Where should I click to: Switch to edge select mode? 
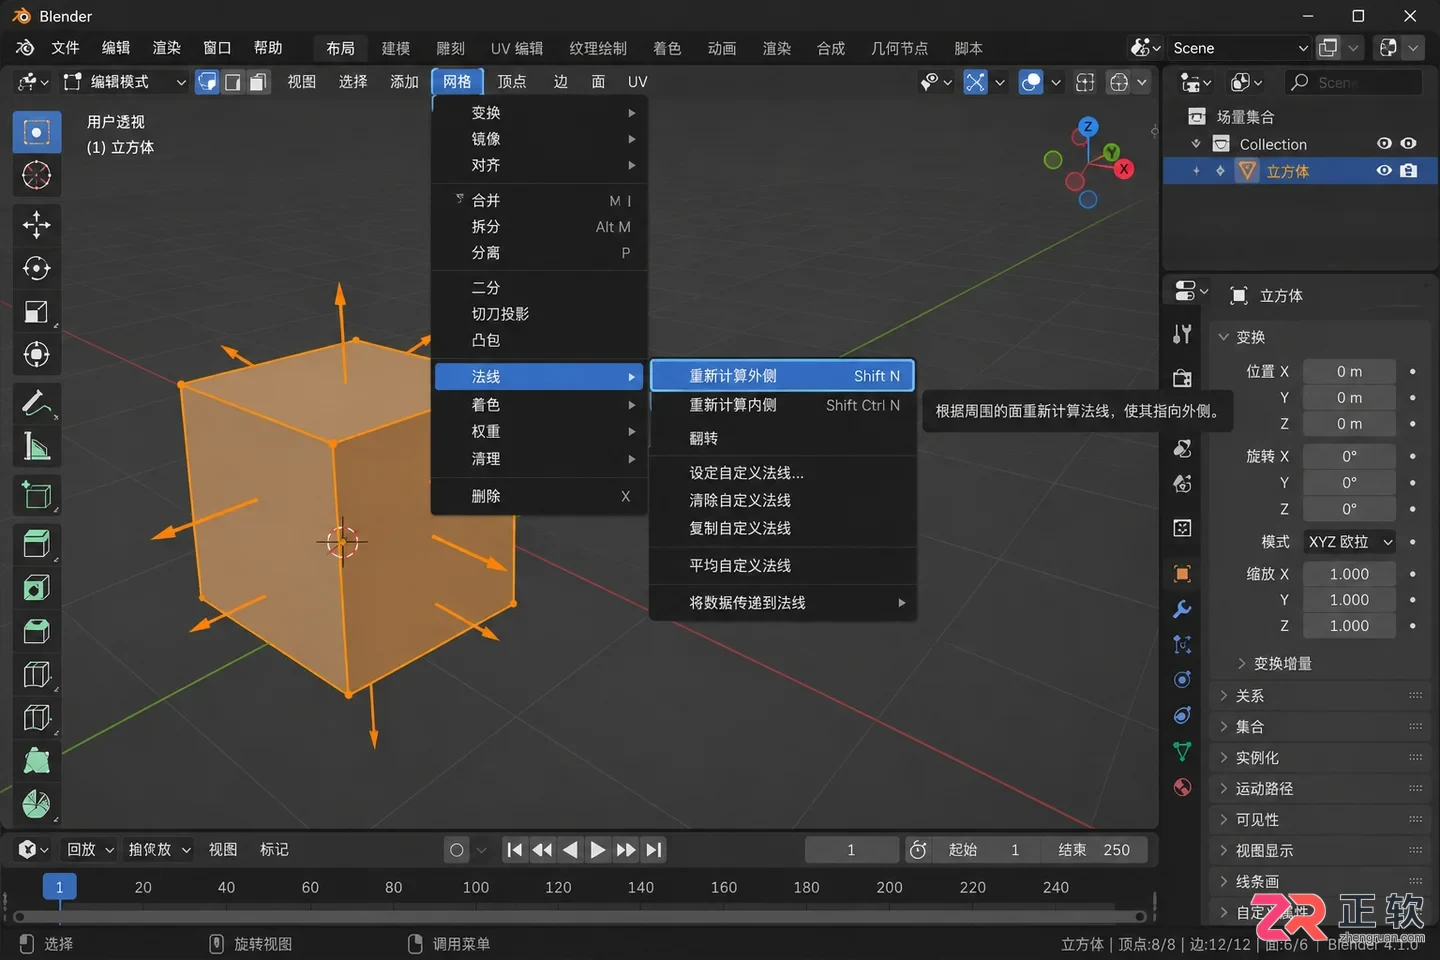(x=233, y=82)
